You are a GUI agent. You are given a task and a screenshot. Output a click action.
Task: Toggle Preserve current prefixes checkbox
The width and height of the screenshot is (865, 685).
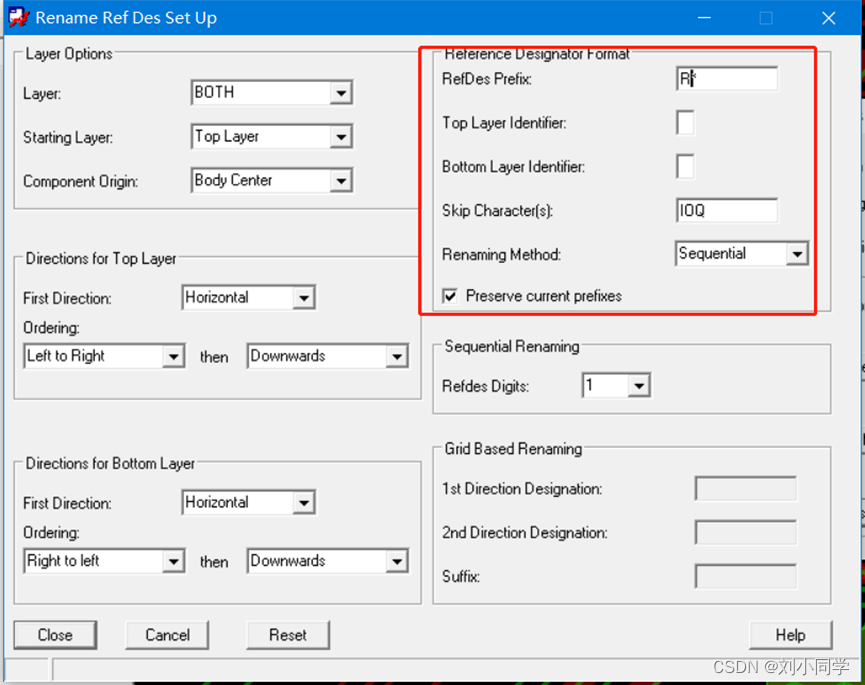pyautogui.click(x=450, y=296)
